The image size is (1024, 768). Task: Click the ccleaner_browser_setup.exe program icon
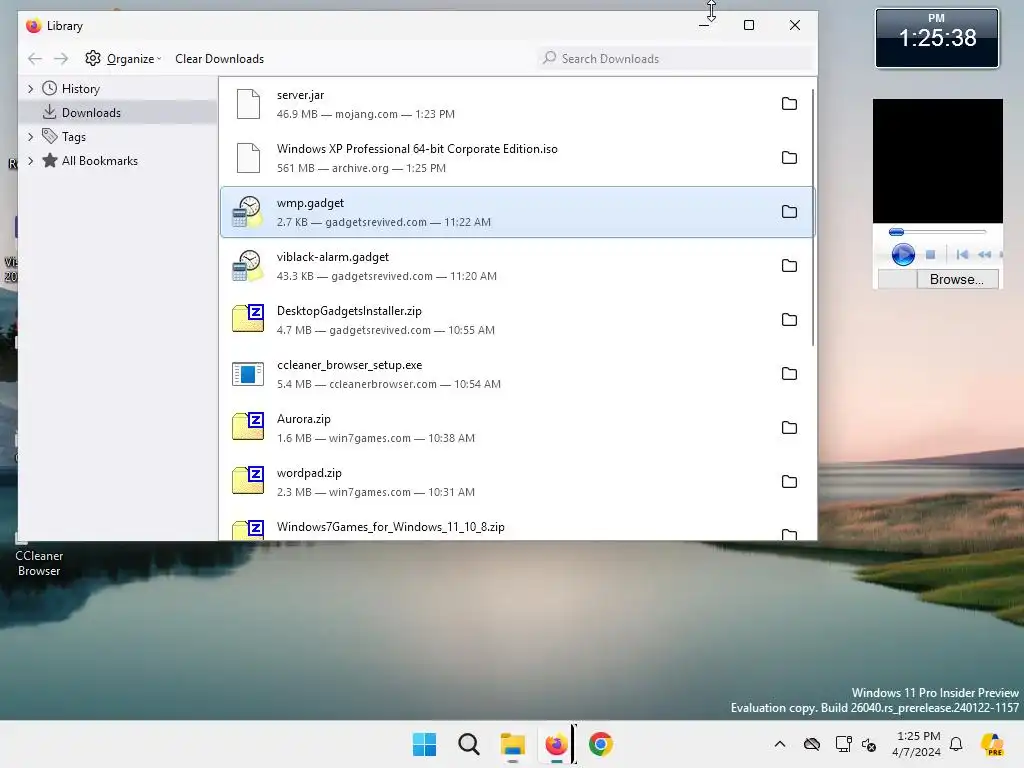point(248,374)
